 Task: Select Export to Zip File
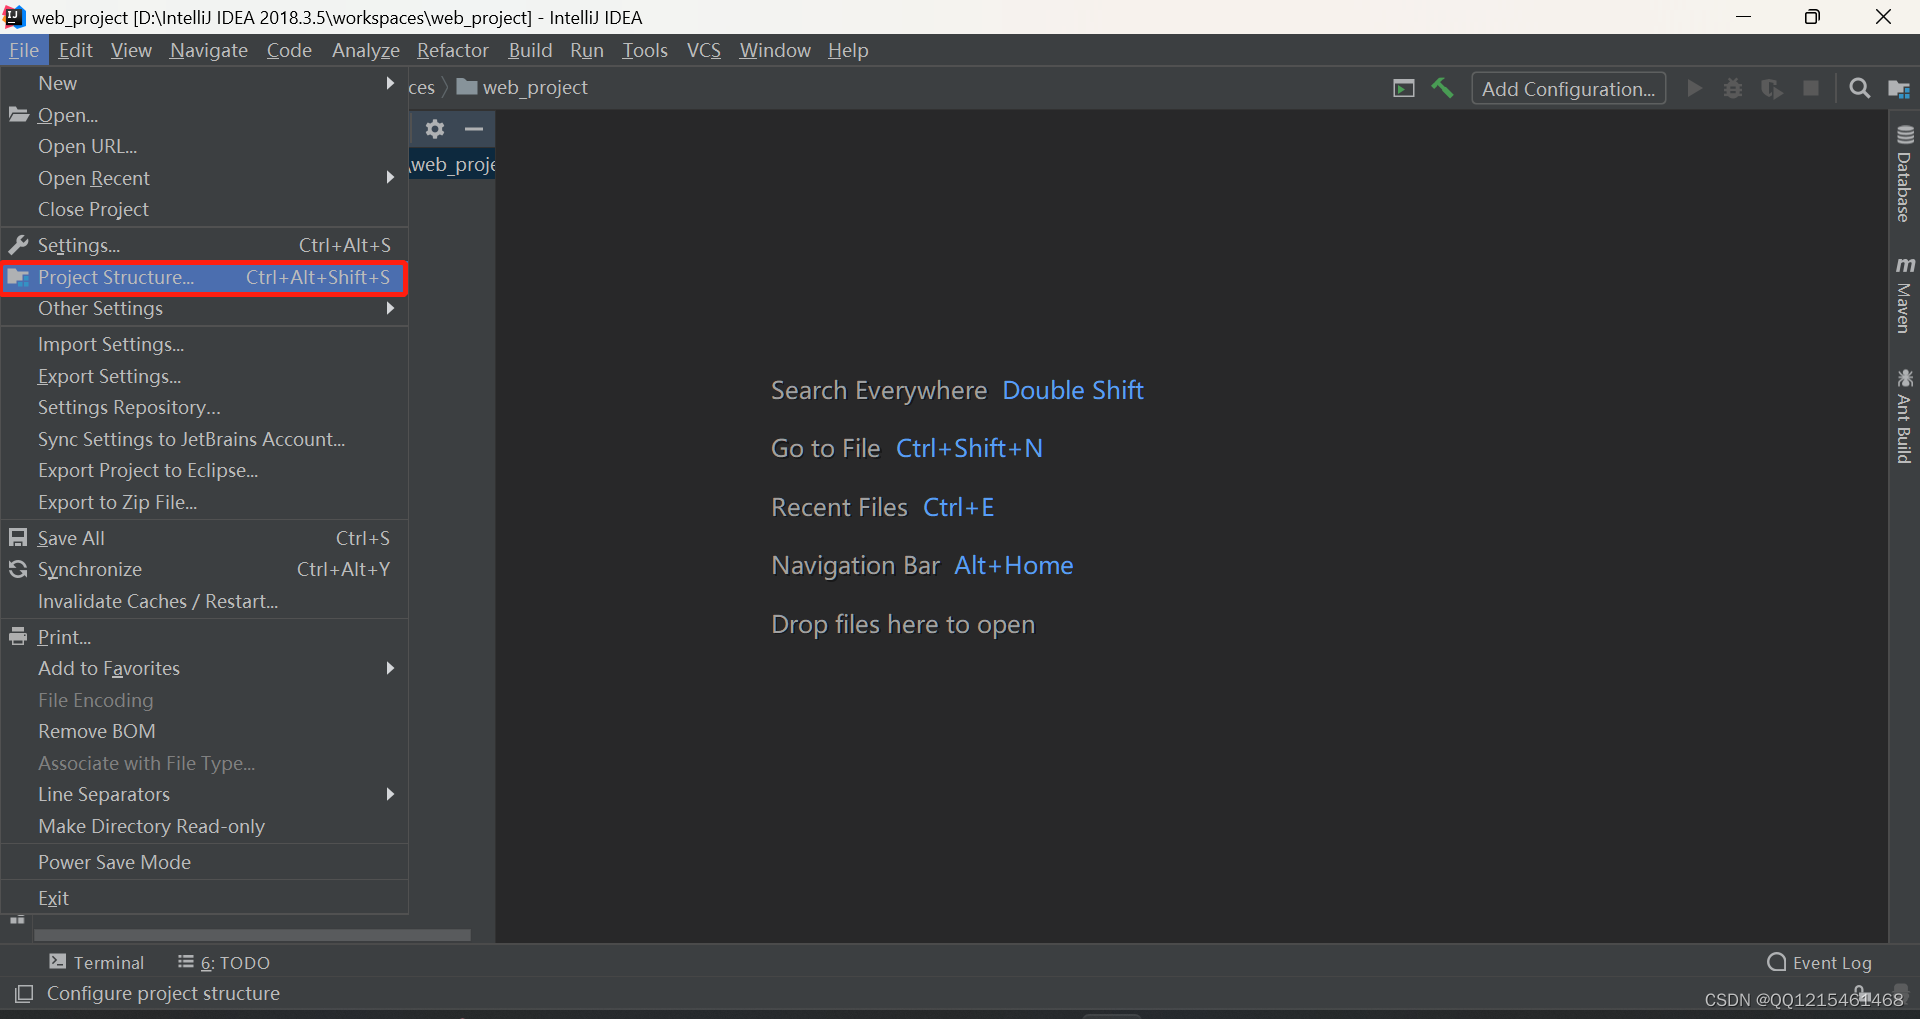pos(204,502)
